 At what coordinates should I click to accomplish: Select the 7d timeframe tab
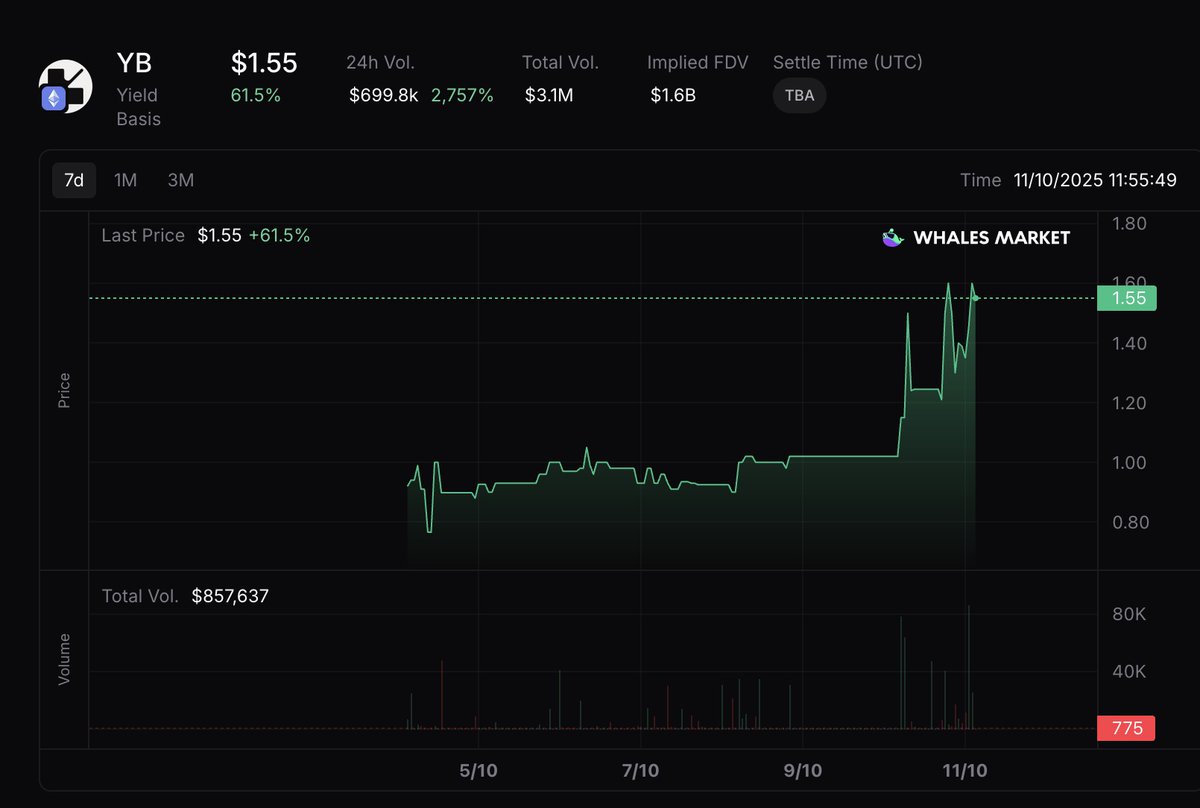[74, 180]
